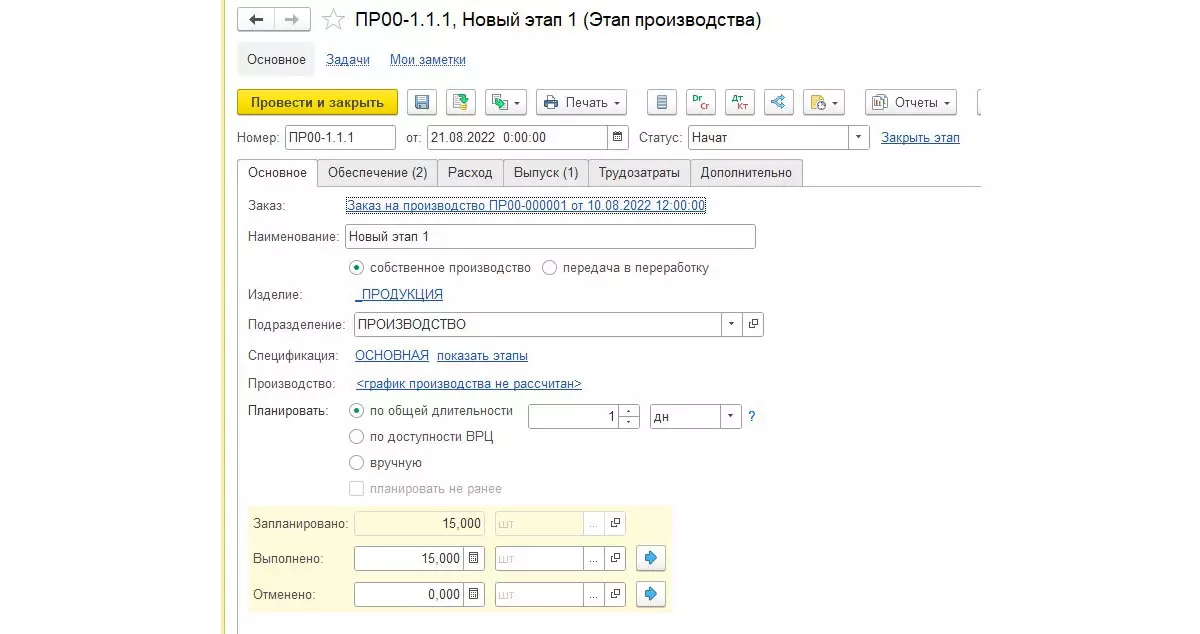Open the Выполнено unit open icon
1200x634 pixels.
click(x=616, y=558)
